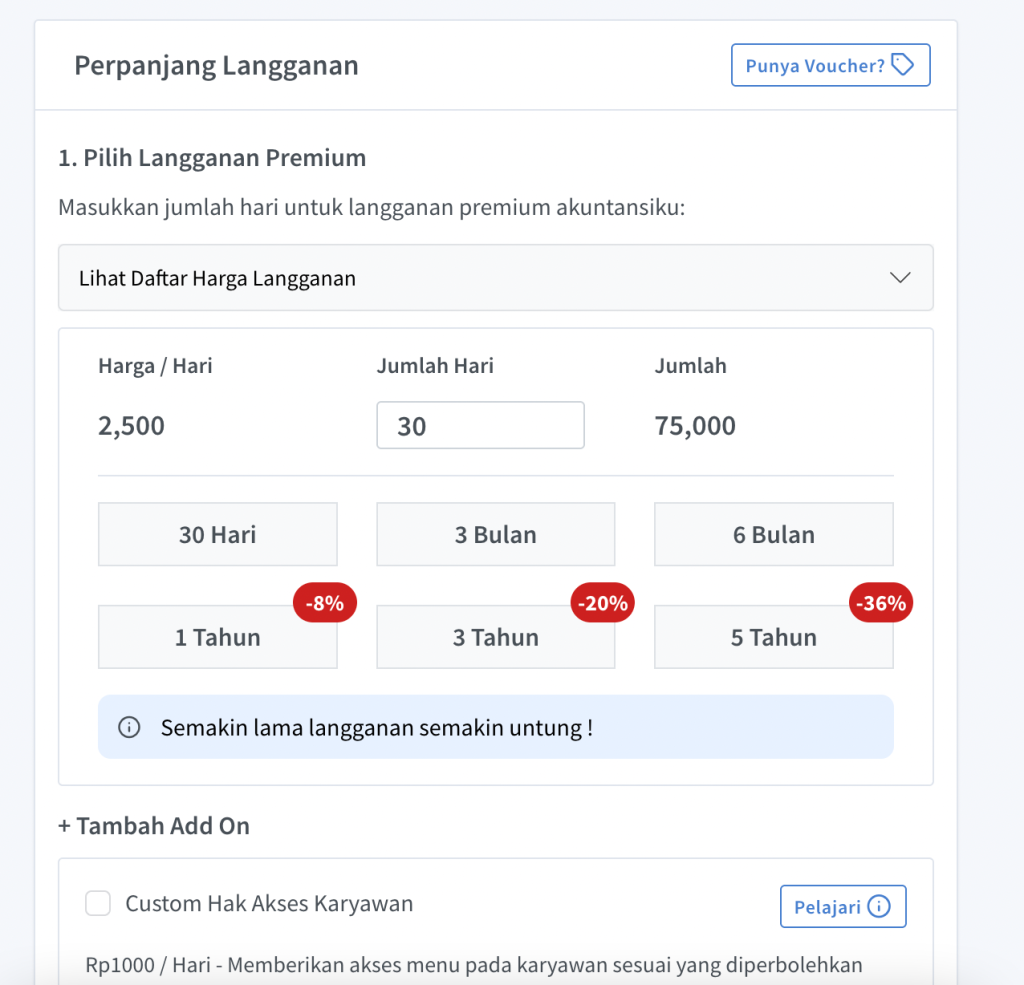Screen dimensions: 1024x985
Task: Focus the Jumlah Hari input field
Action: coord(480,426)
